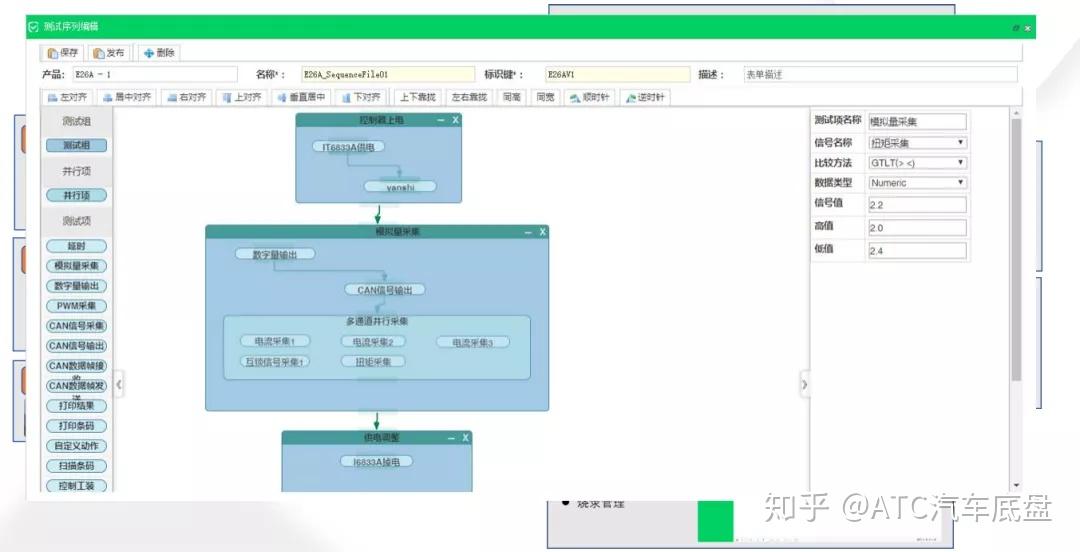The width and height of the screenshot is (1080, 552).
Task: Select the 打印条码 palette item
Action: (76, 426)
